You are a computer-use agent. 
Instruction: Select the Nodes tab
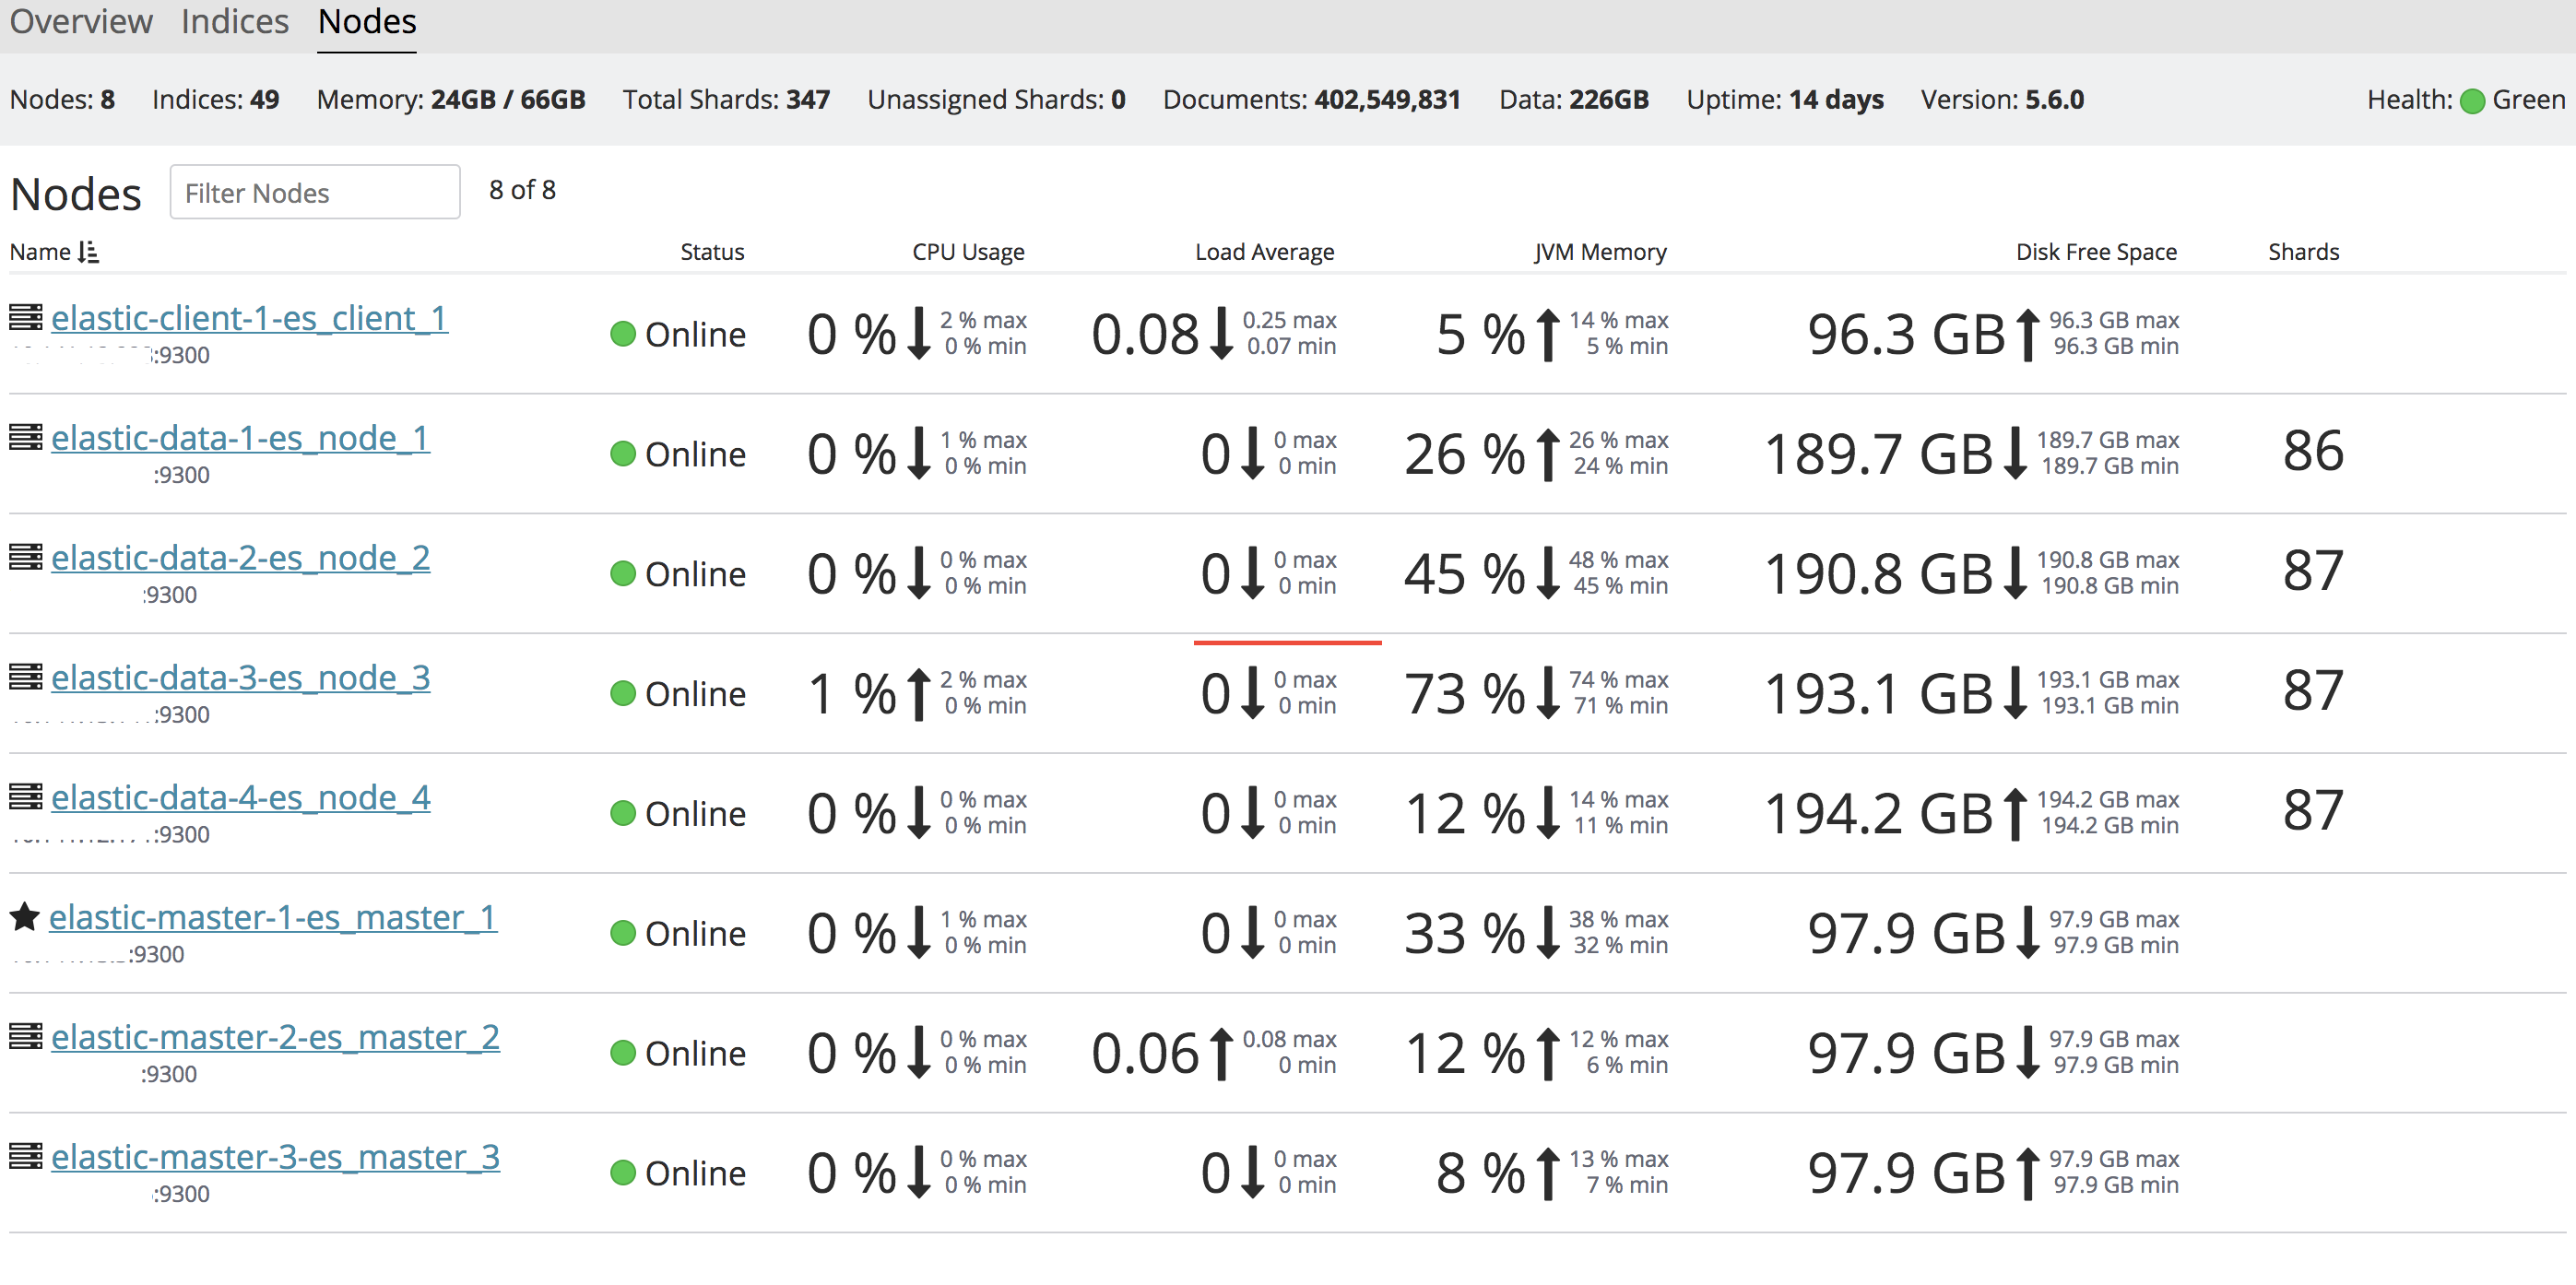point(367,22)
